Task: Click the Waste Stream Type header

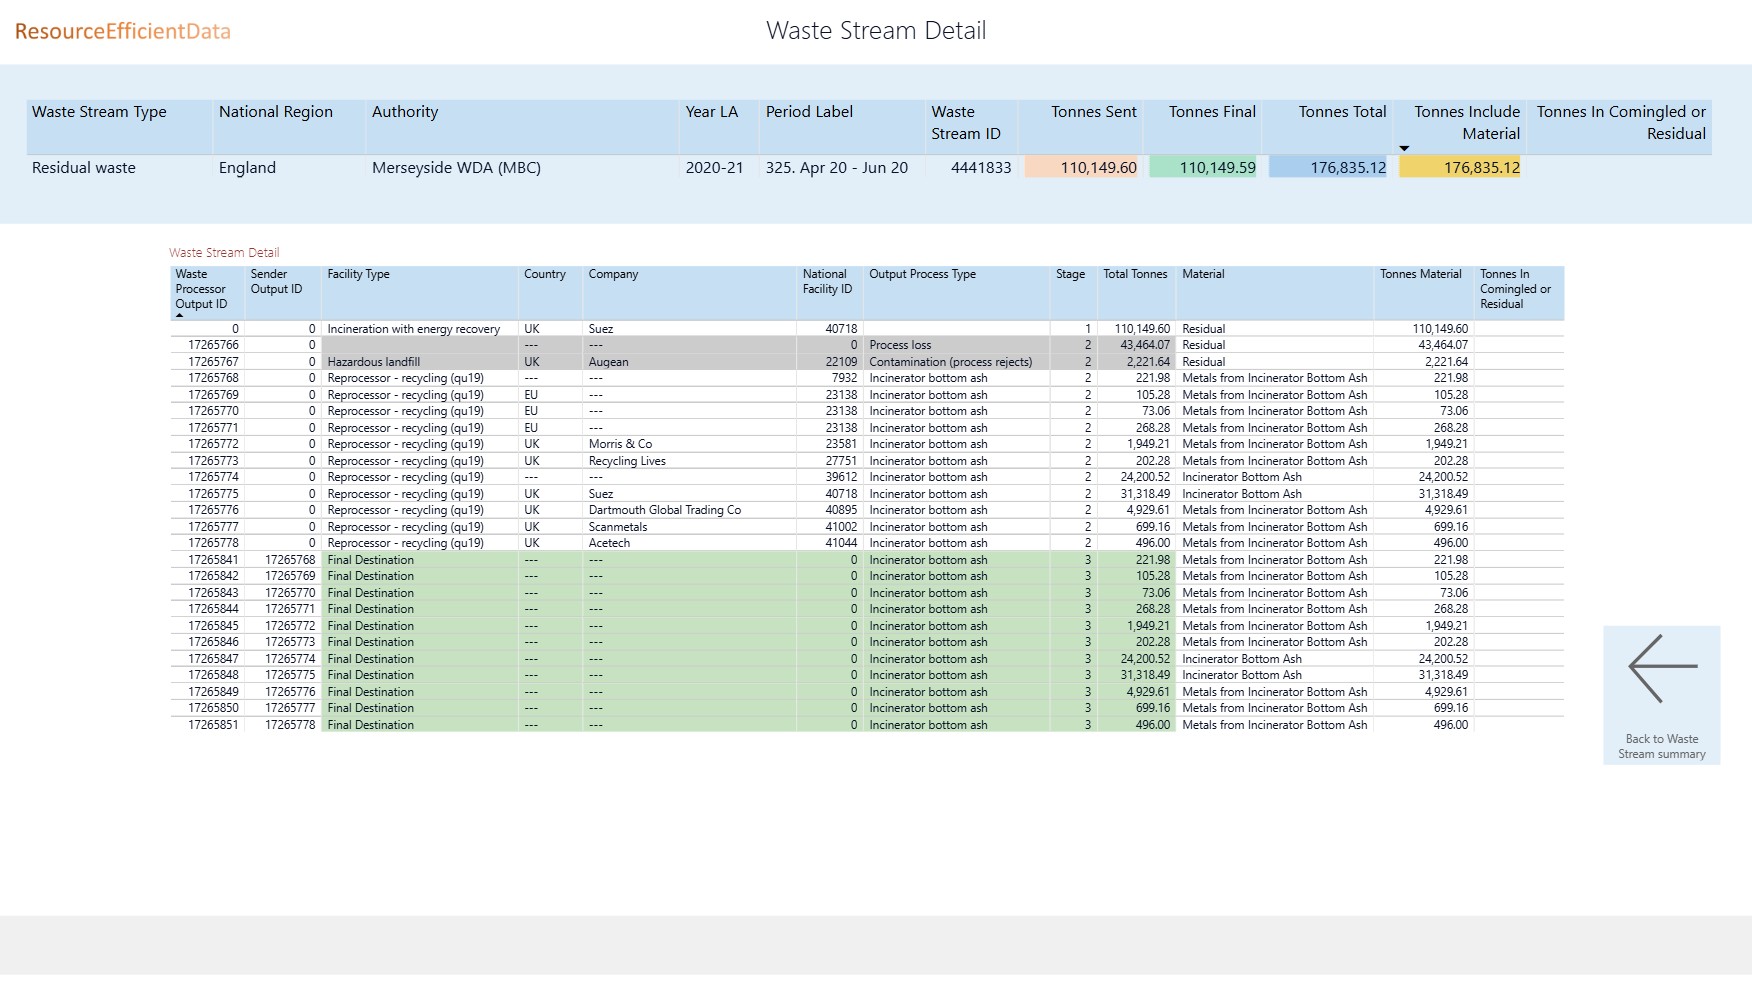Action: coord(99,112)
